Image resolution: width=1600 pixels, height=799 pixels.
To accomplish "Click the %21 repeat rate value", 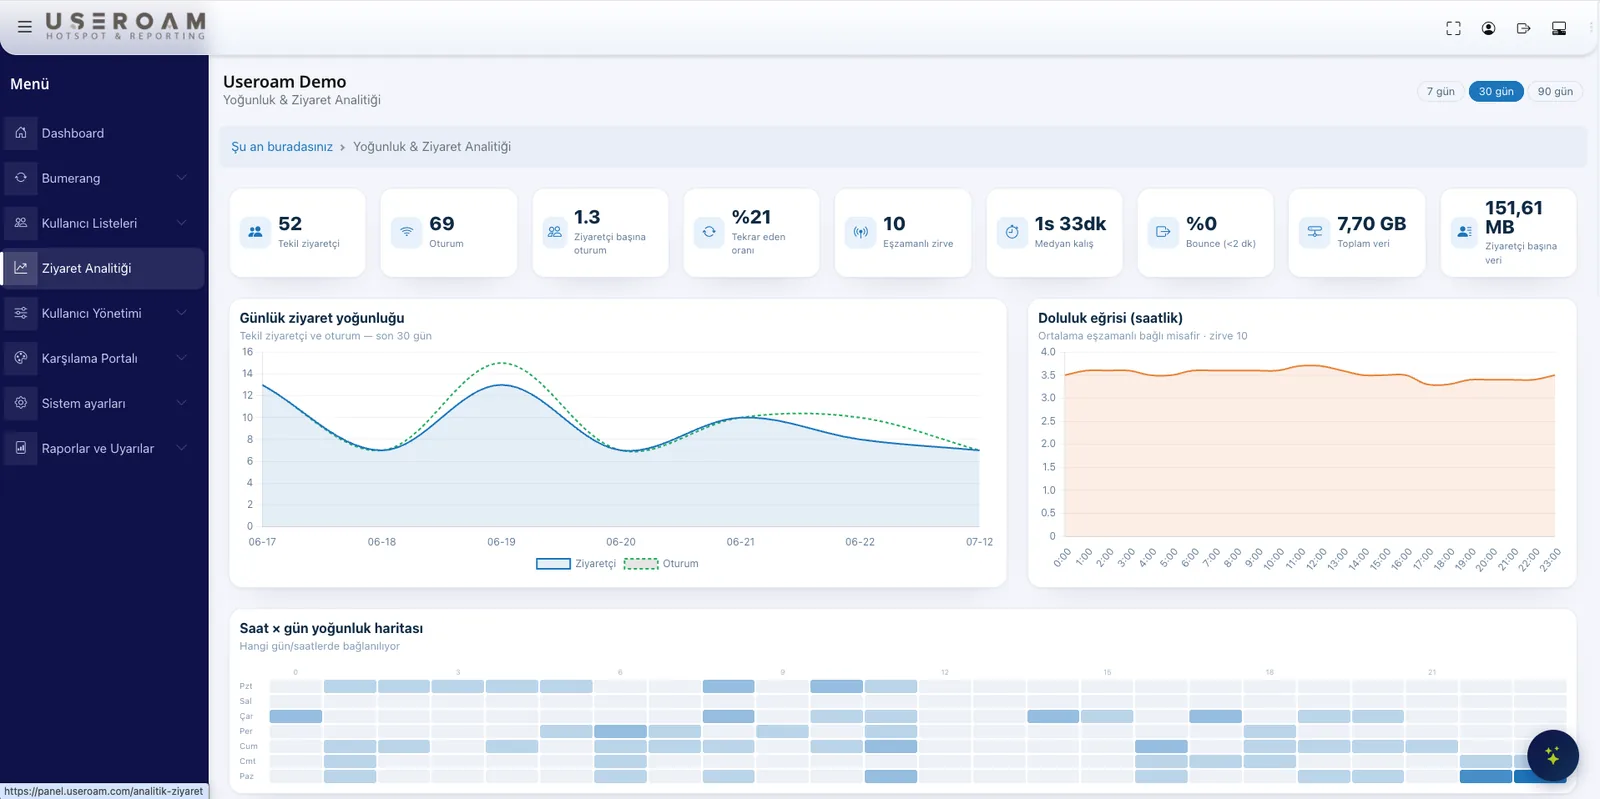I will click(x=751, y=217).
